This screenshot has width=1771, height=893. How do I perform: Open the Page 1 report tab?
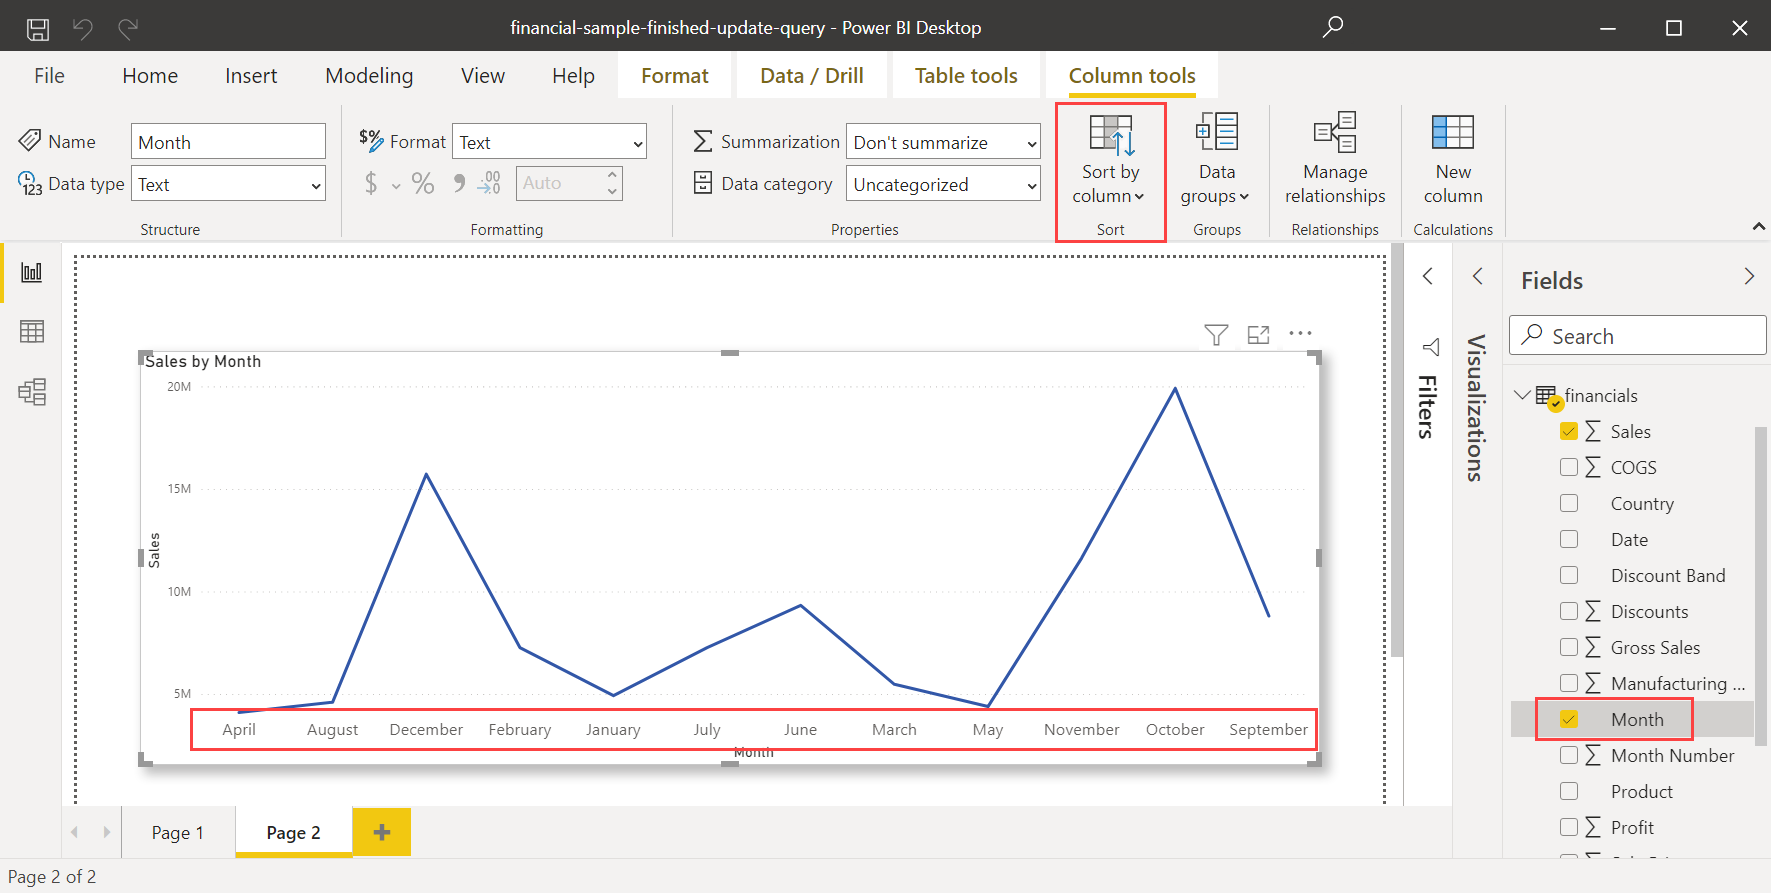(178, 832)
